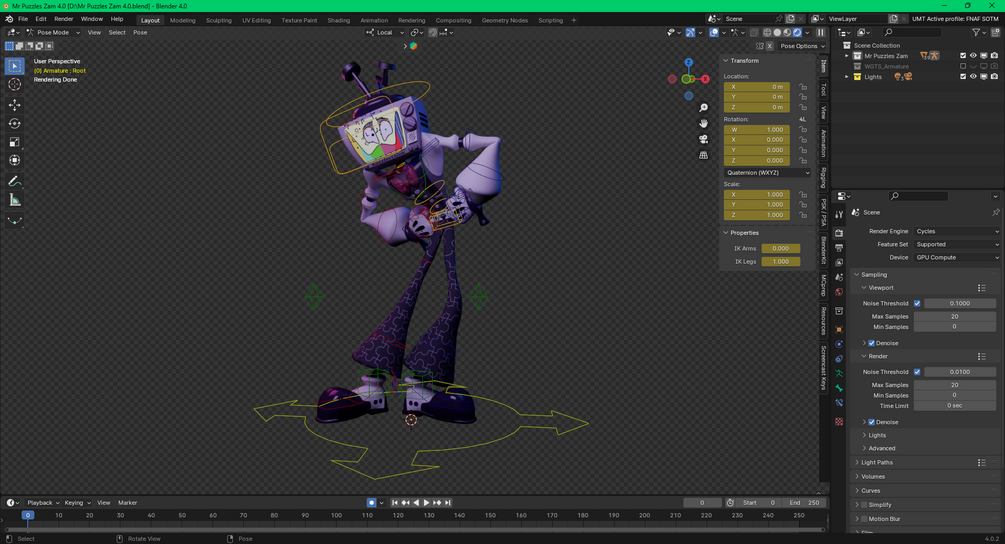1005x544 pixels.
Task: Switch to Scripting workspace tab
Action: (x=551, y=21)
